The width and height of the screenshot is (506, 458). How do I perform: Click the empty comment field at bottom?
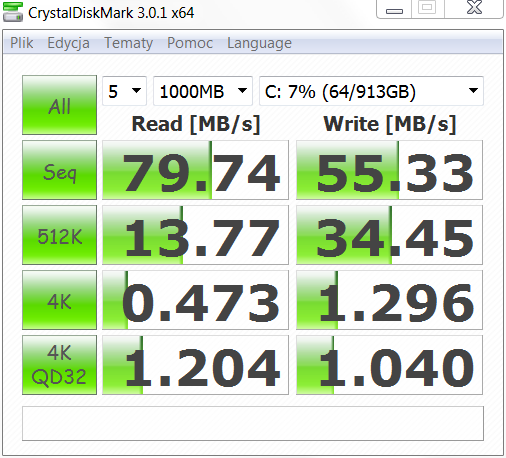(253, 423)
